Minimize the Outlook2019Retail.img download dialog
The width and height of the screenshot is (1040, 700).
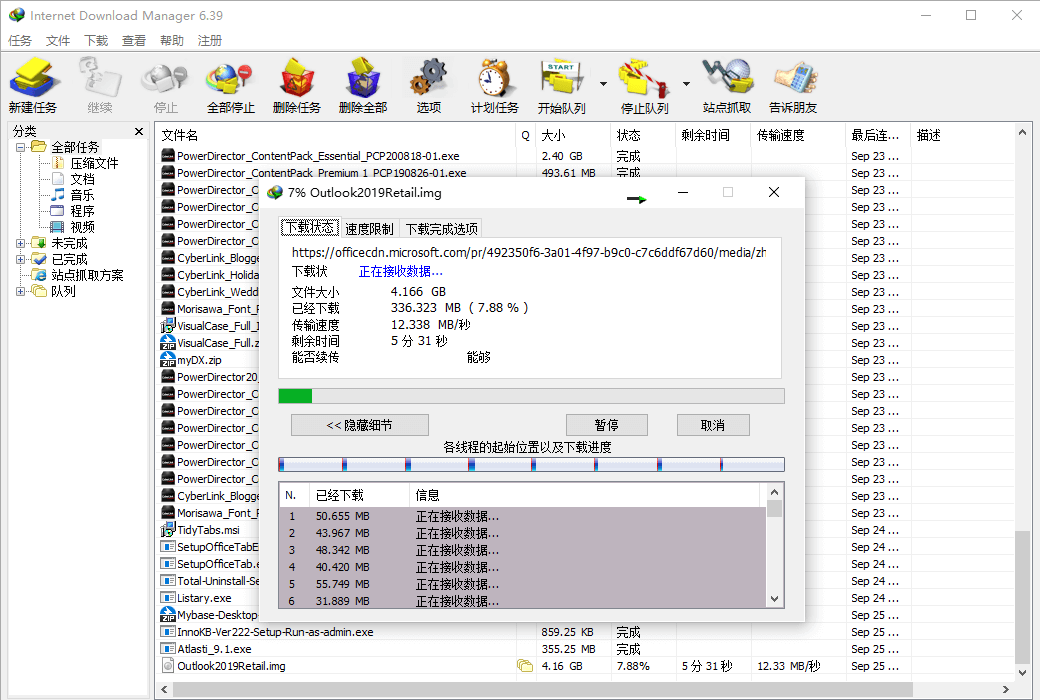click(x=682, y=192)
